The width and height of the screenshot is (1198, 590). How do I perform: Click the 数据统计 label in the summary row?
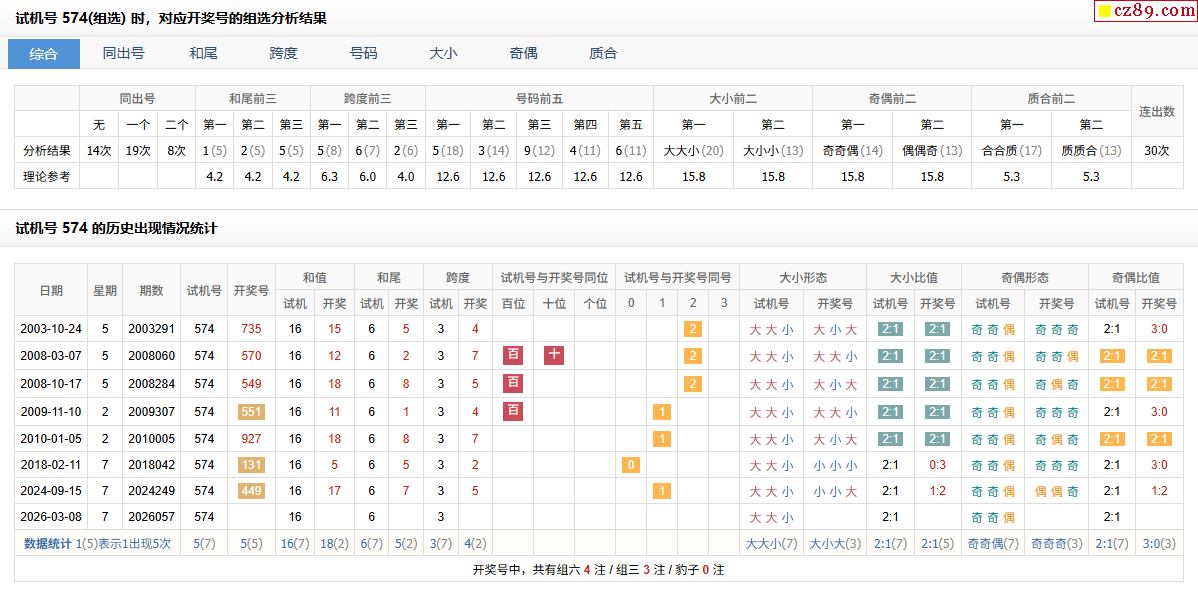click(x=49, y=543)
